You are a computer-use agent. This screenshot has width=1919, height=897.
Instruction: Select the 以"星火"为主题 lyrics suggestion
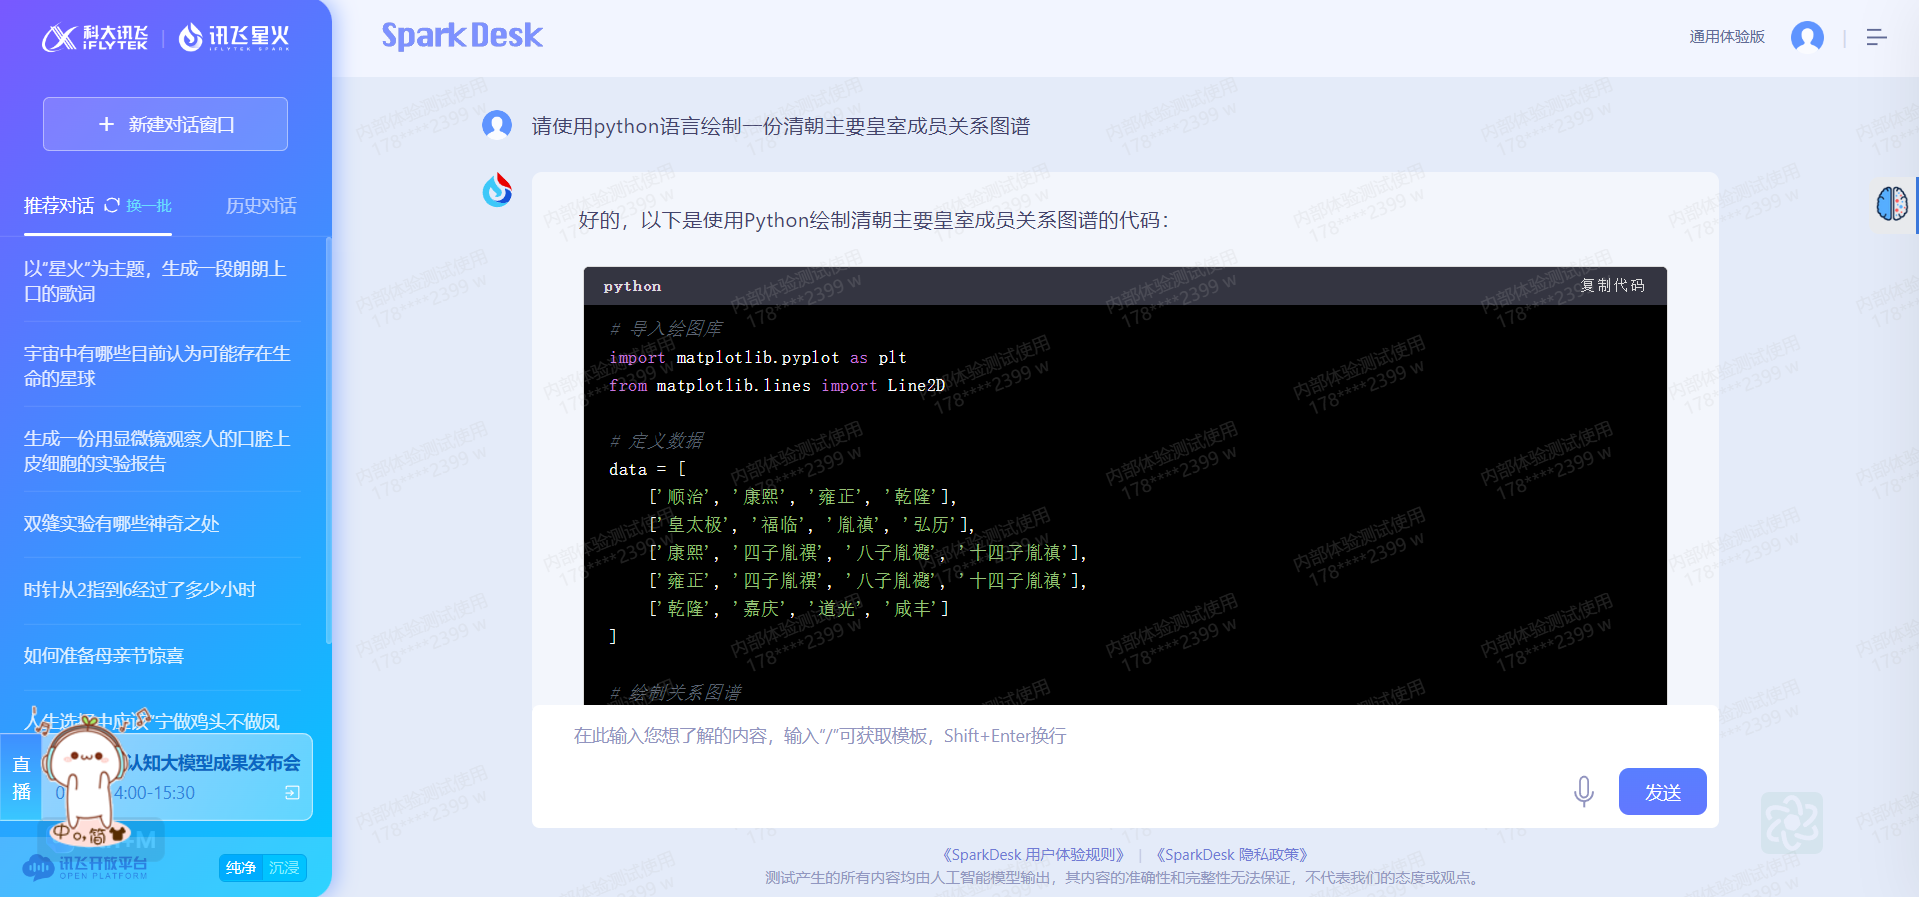[162, 281]
